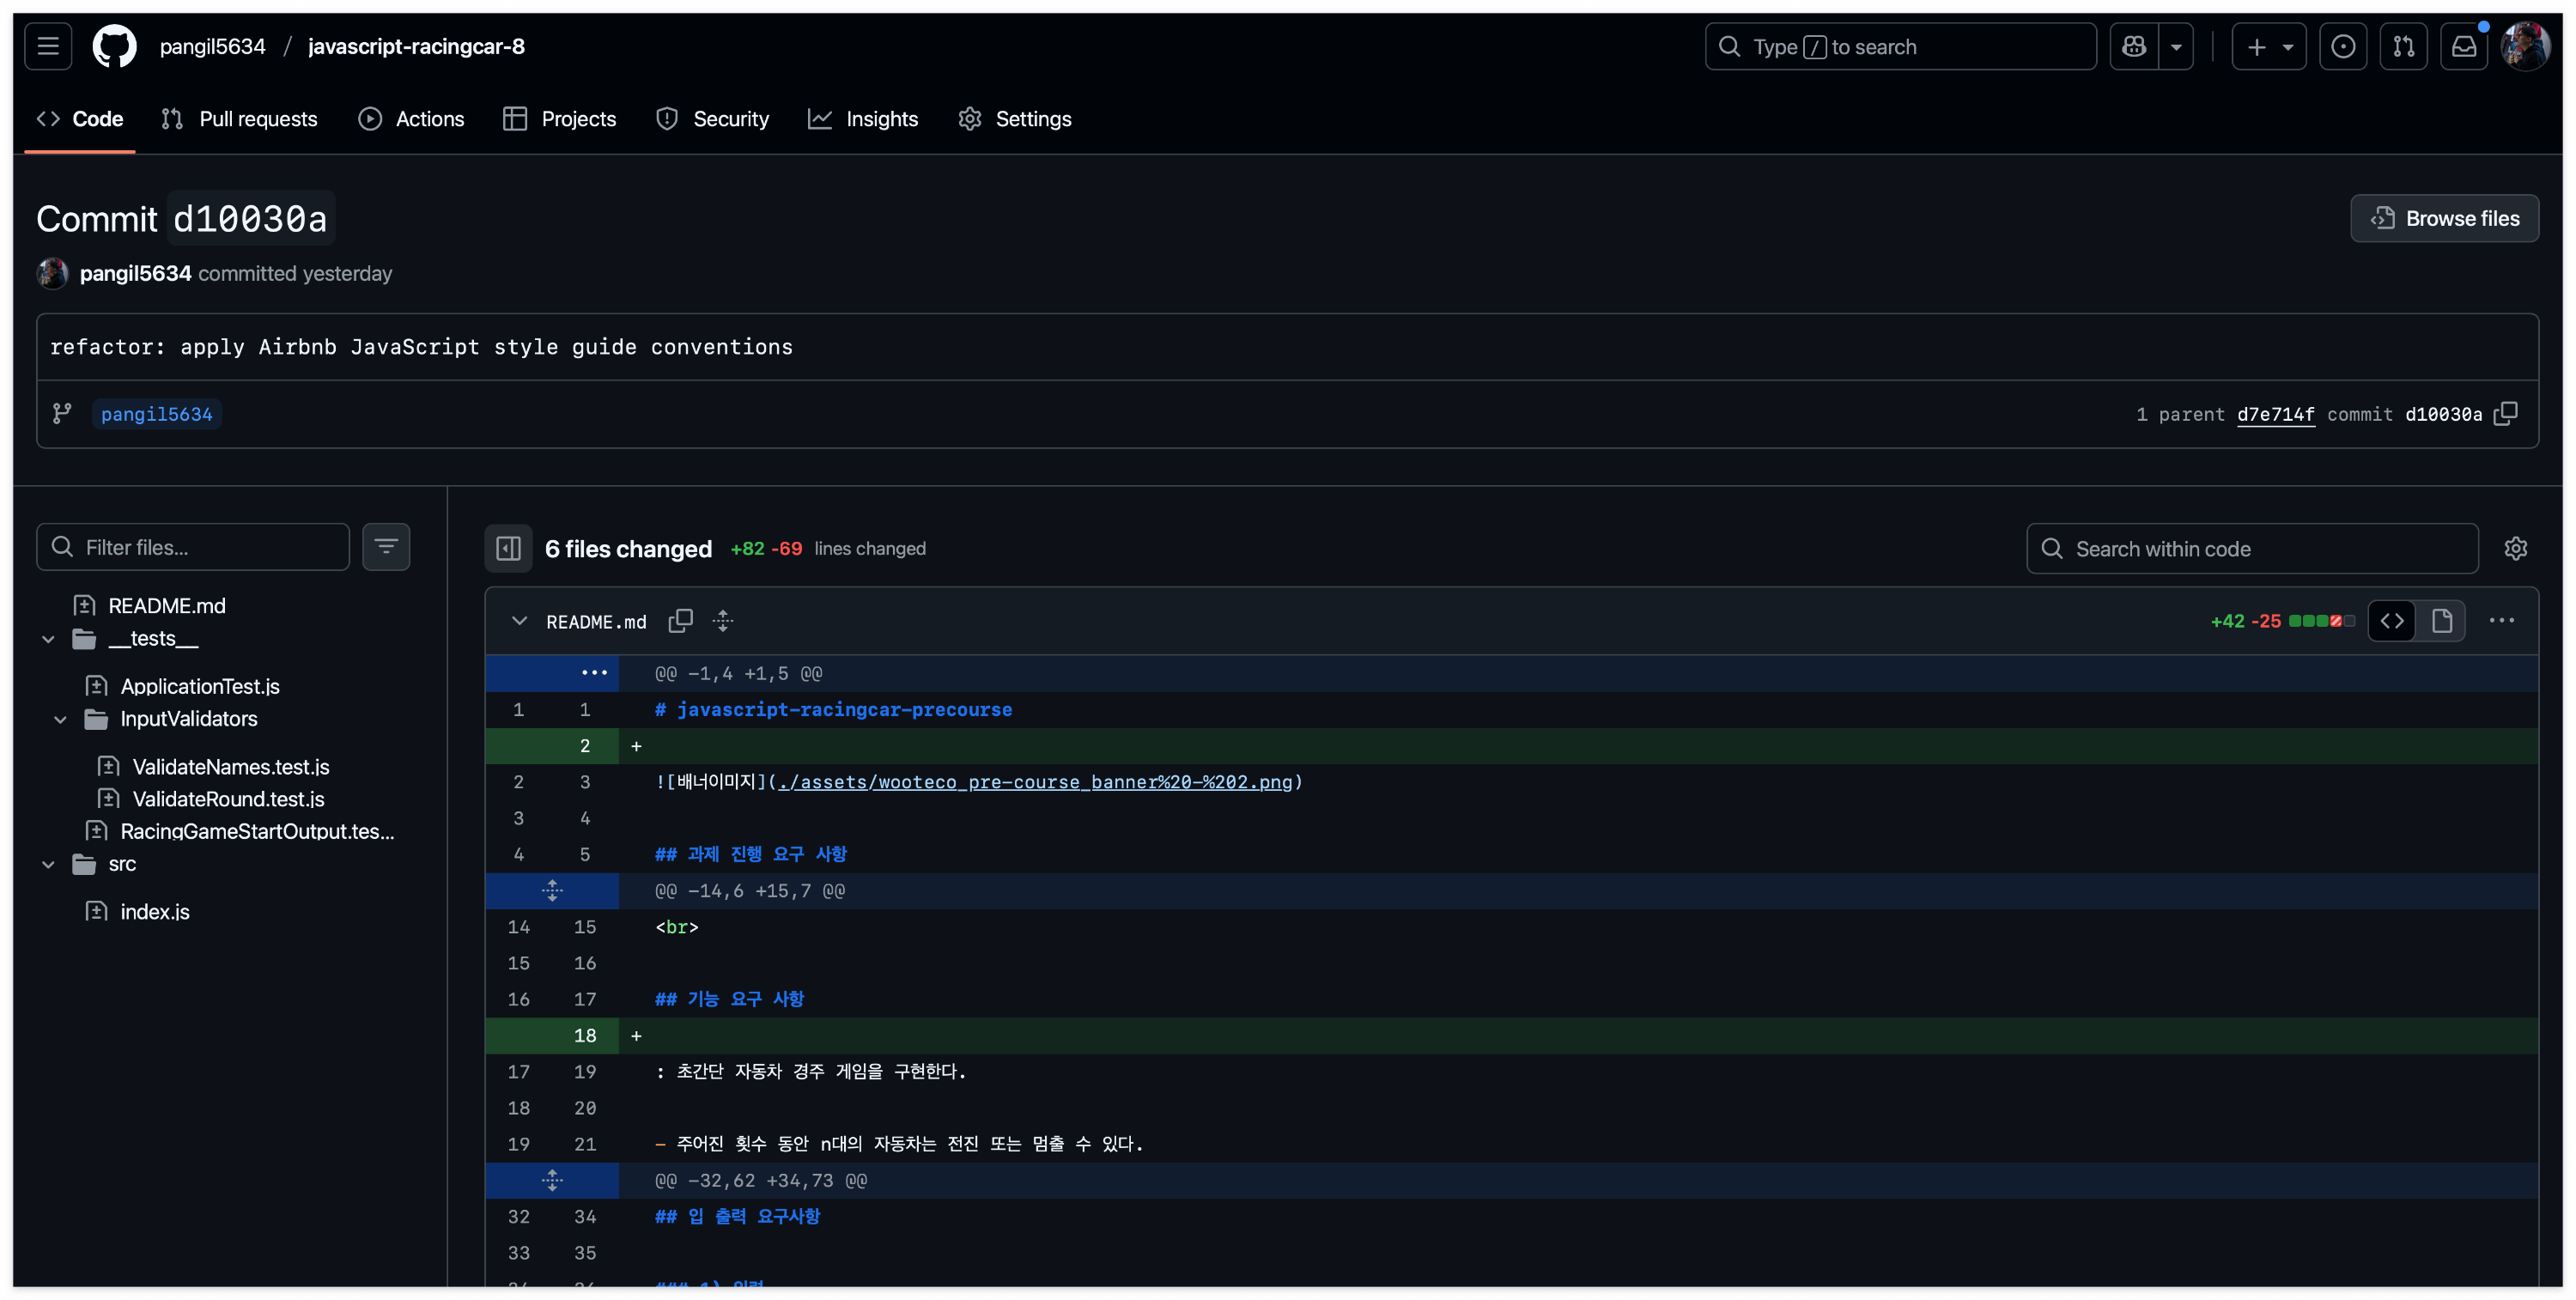Screen dimensions: 2576x1300
Task: Copy the README.md file path
Action: click(x=680, y=621)
